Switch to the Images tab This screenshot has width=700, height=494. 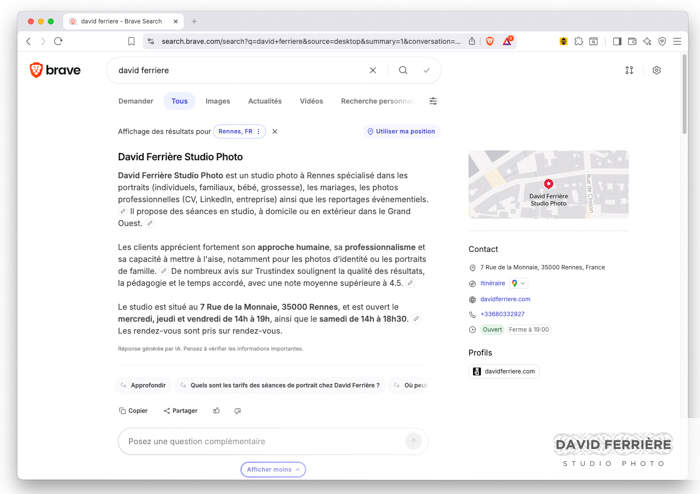[217, 101]
